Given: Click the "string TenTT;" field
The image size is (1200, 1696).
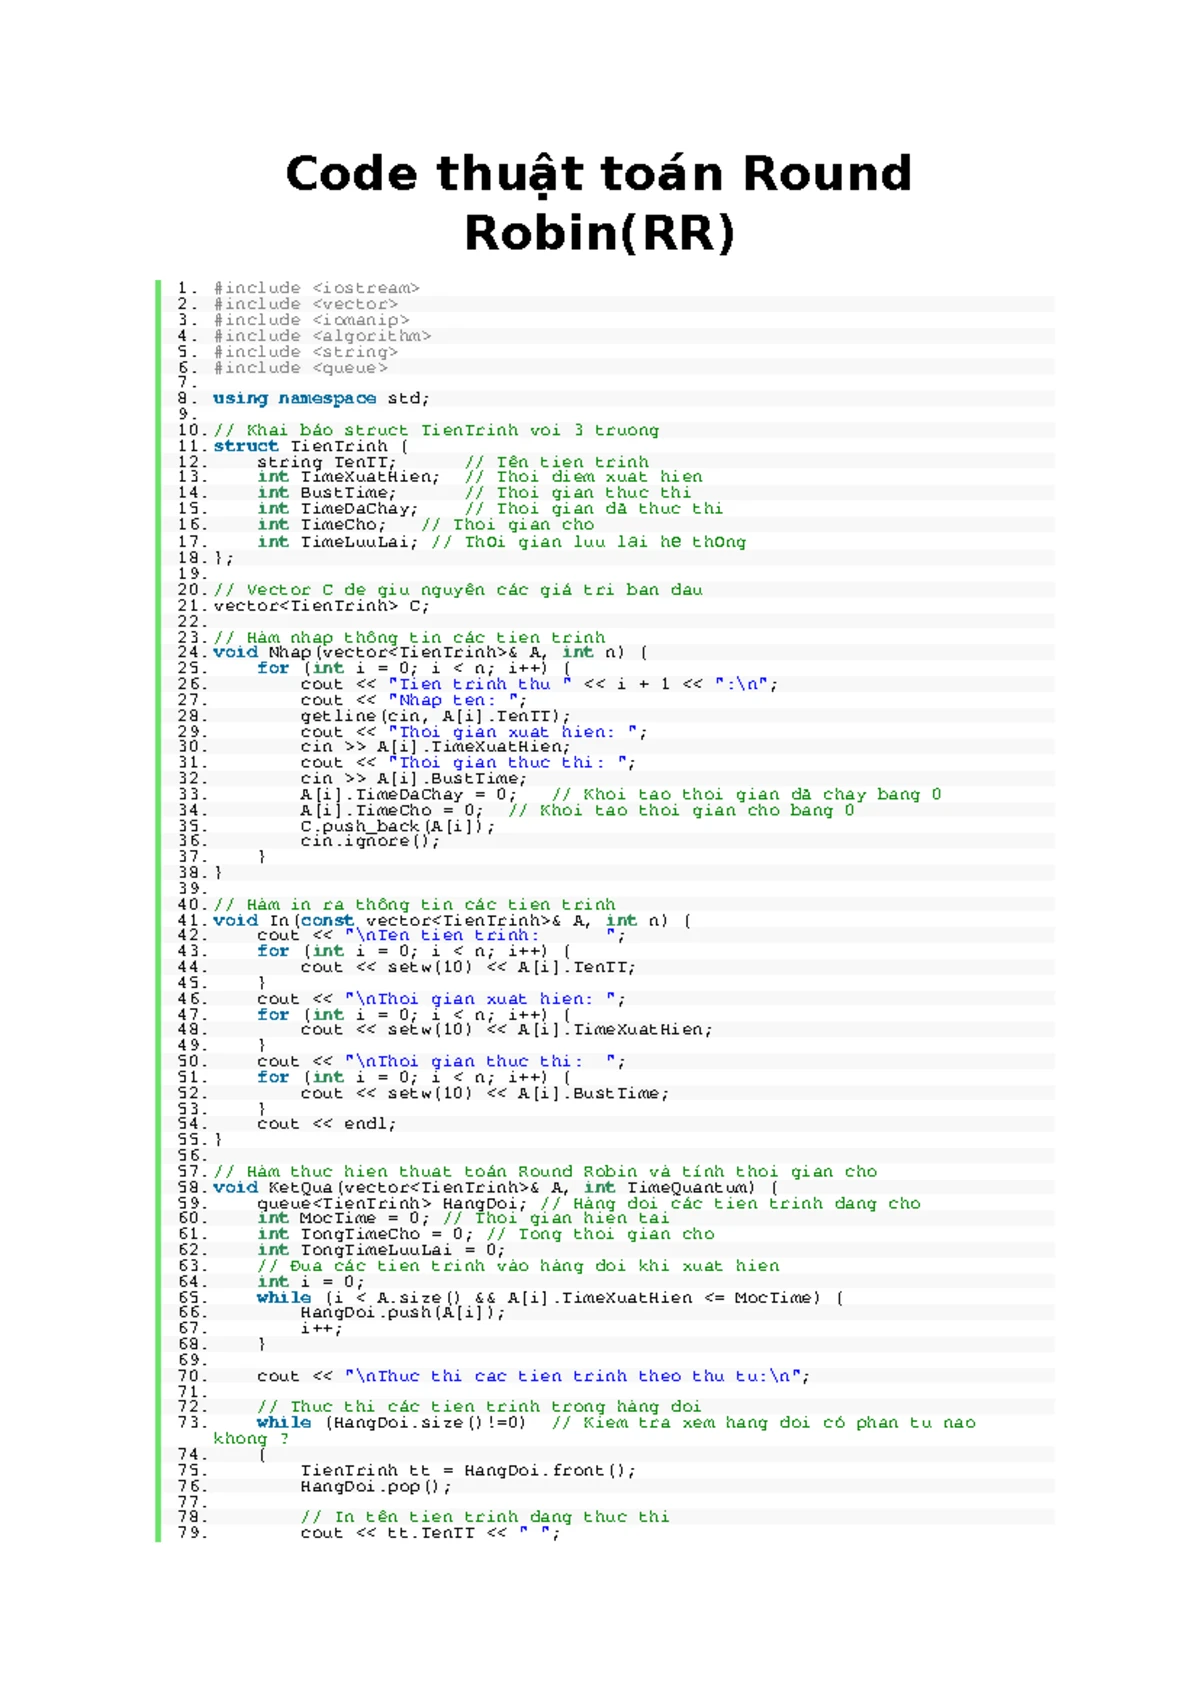Looking at the screenshot, I should pyautogui.click(x=327, y=462).
